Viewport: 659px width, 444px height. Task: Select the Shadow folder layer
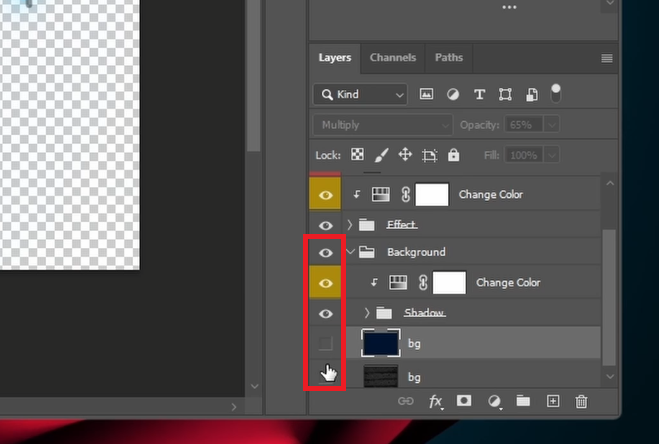coord(473,313)
